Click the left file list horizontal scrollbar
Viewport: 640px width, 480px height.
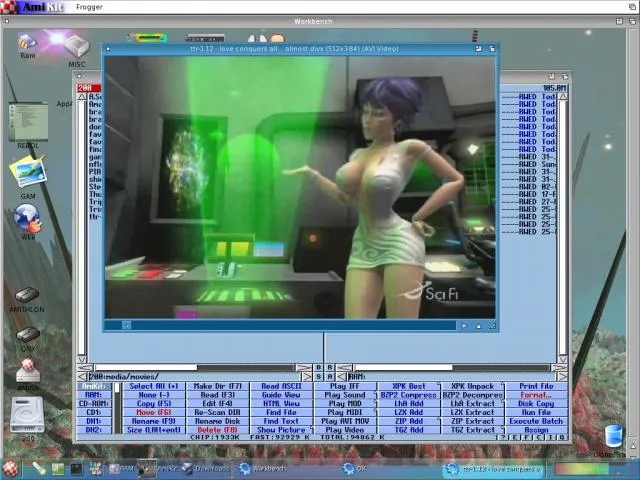tap(200, 367)
